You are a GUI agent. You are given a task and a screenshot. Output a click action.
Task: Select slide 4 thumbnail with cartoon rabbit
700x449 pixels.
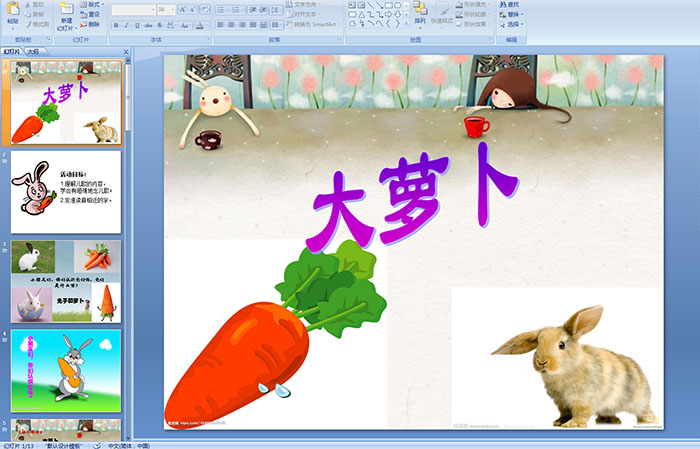tap(66, 368)
